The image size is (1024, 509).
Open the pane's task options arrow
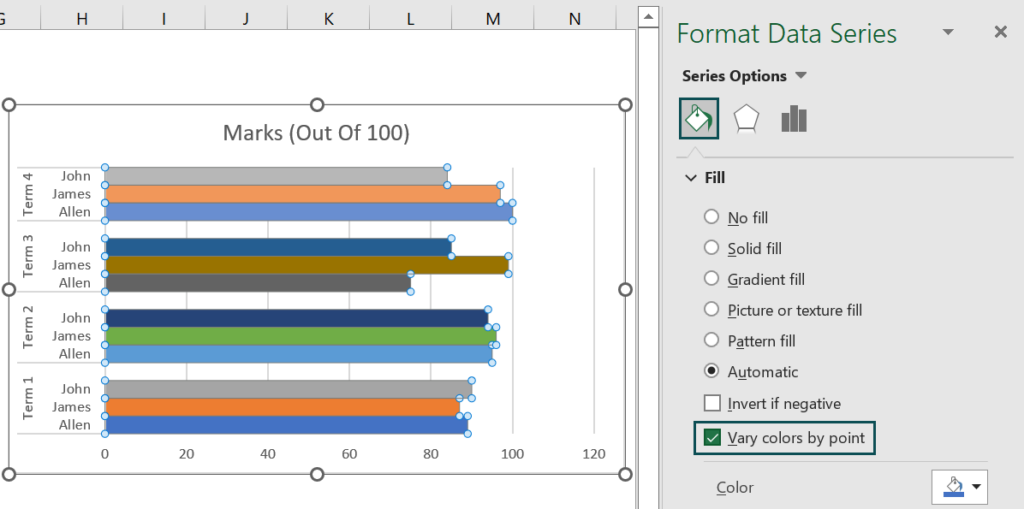coord(948,32)
